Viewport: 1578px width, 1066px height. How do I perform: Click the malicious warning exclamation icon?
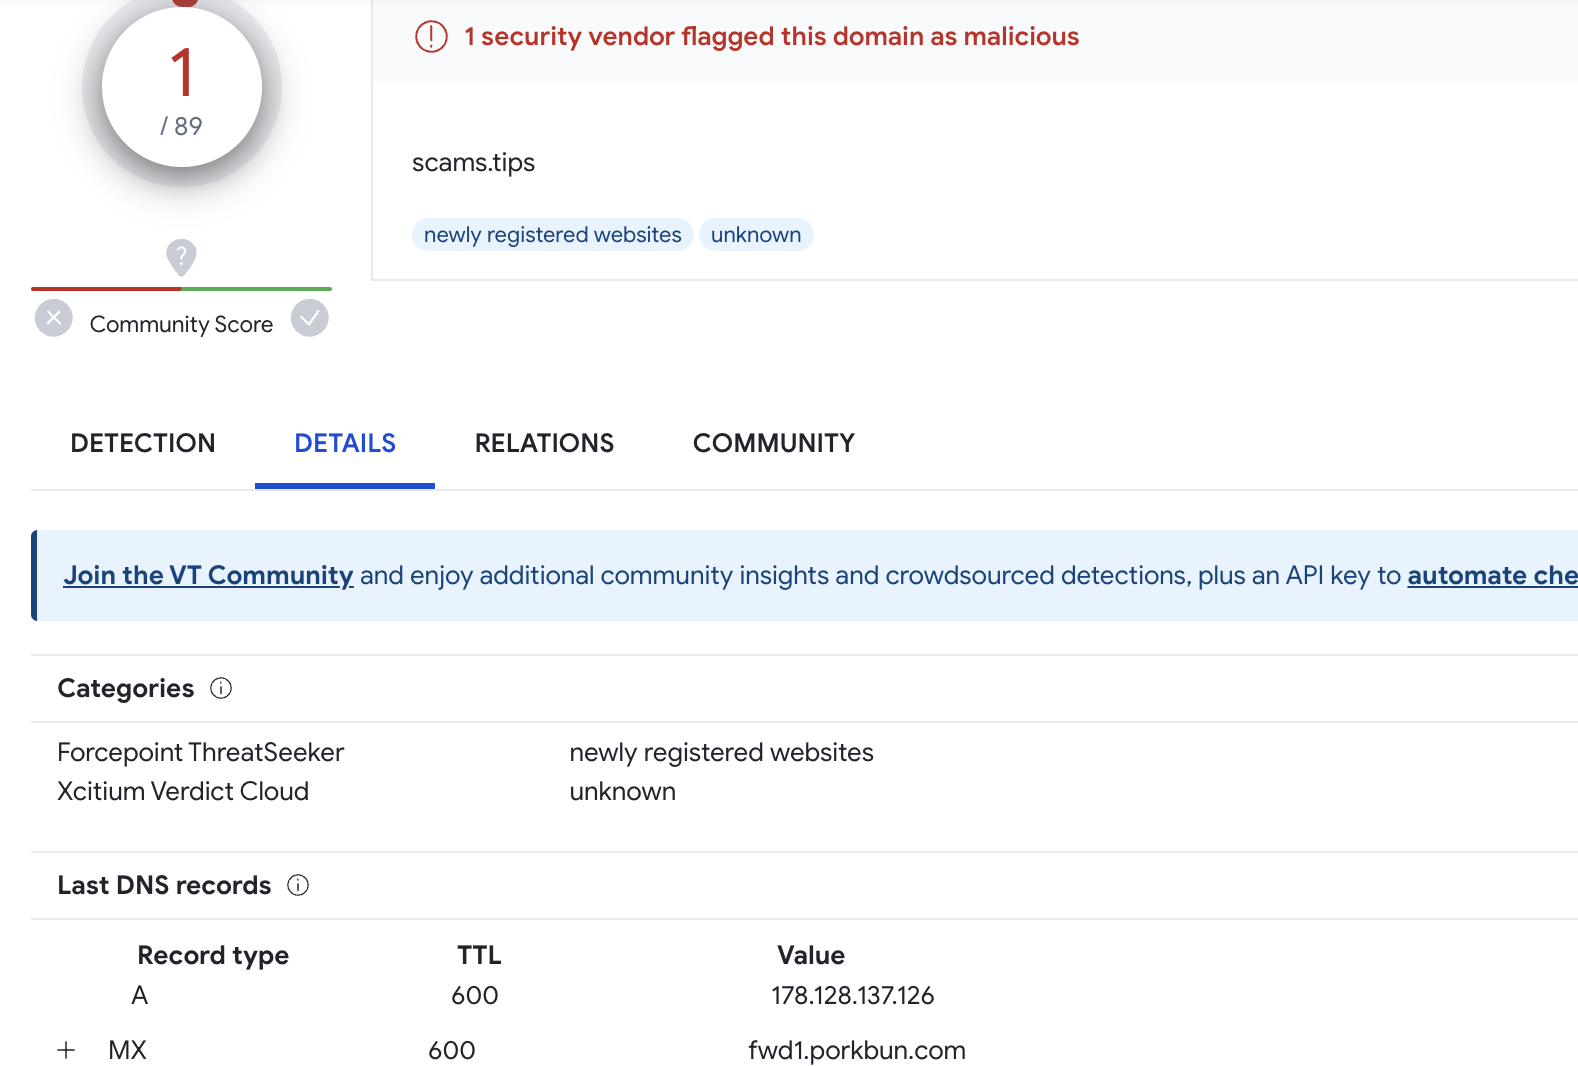[431, 37]
